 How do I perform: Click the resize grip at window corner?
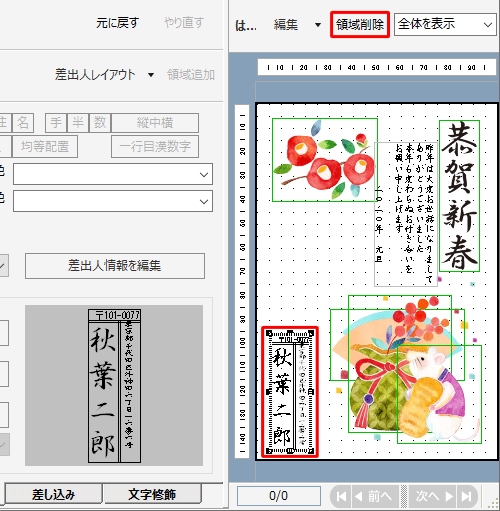[x=493, y=503]
